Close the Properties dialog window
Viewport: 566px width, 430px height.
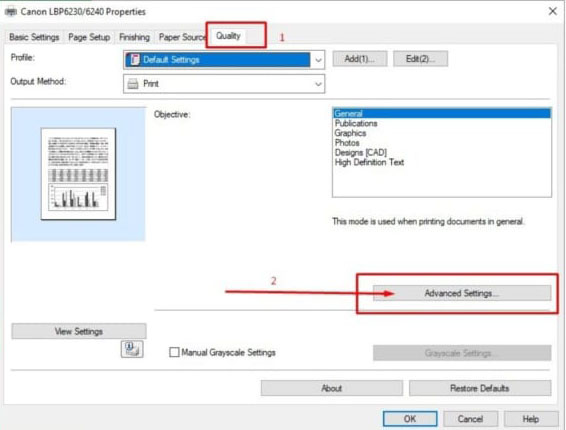coord(552,12)
